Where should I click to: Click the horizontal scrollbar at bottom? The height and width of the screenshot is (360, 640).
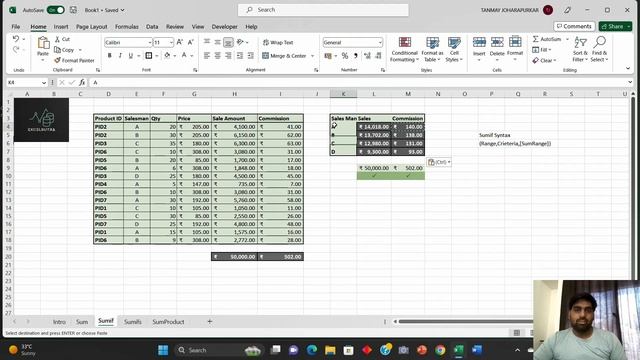click(465, 322)
